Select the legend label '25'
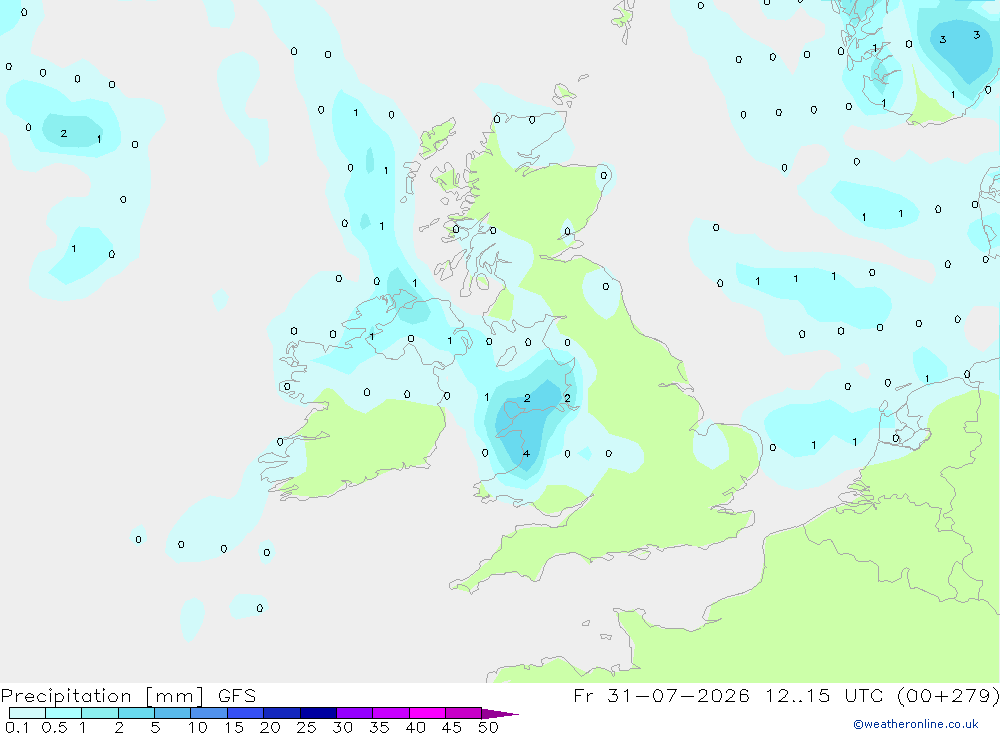 [307, 727]
